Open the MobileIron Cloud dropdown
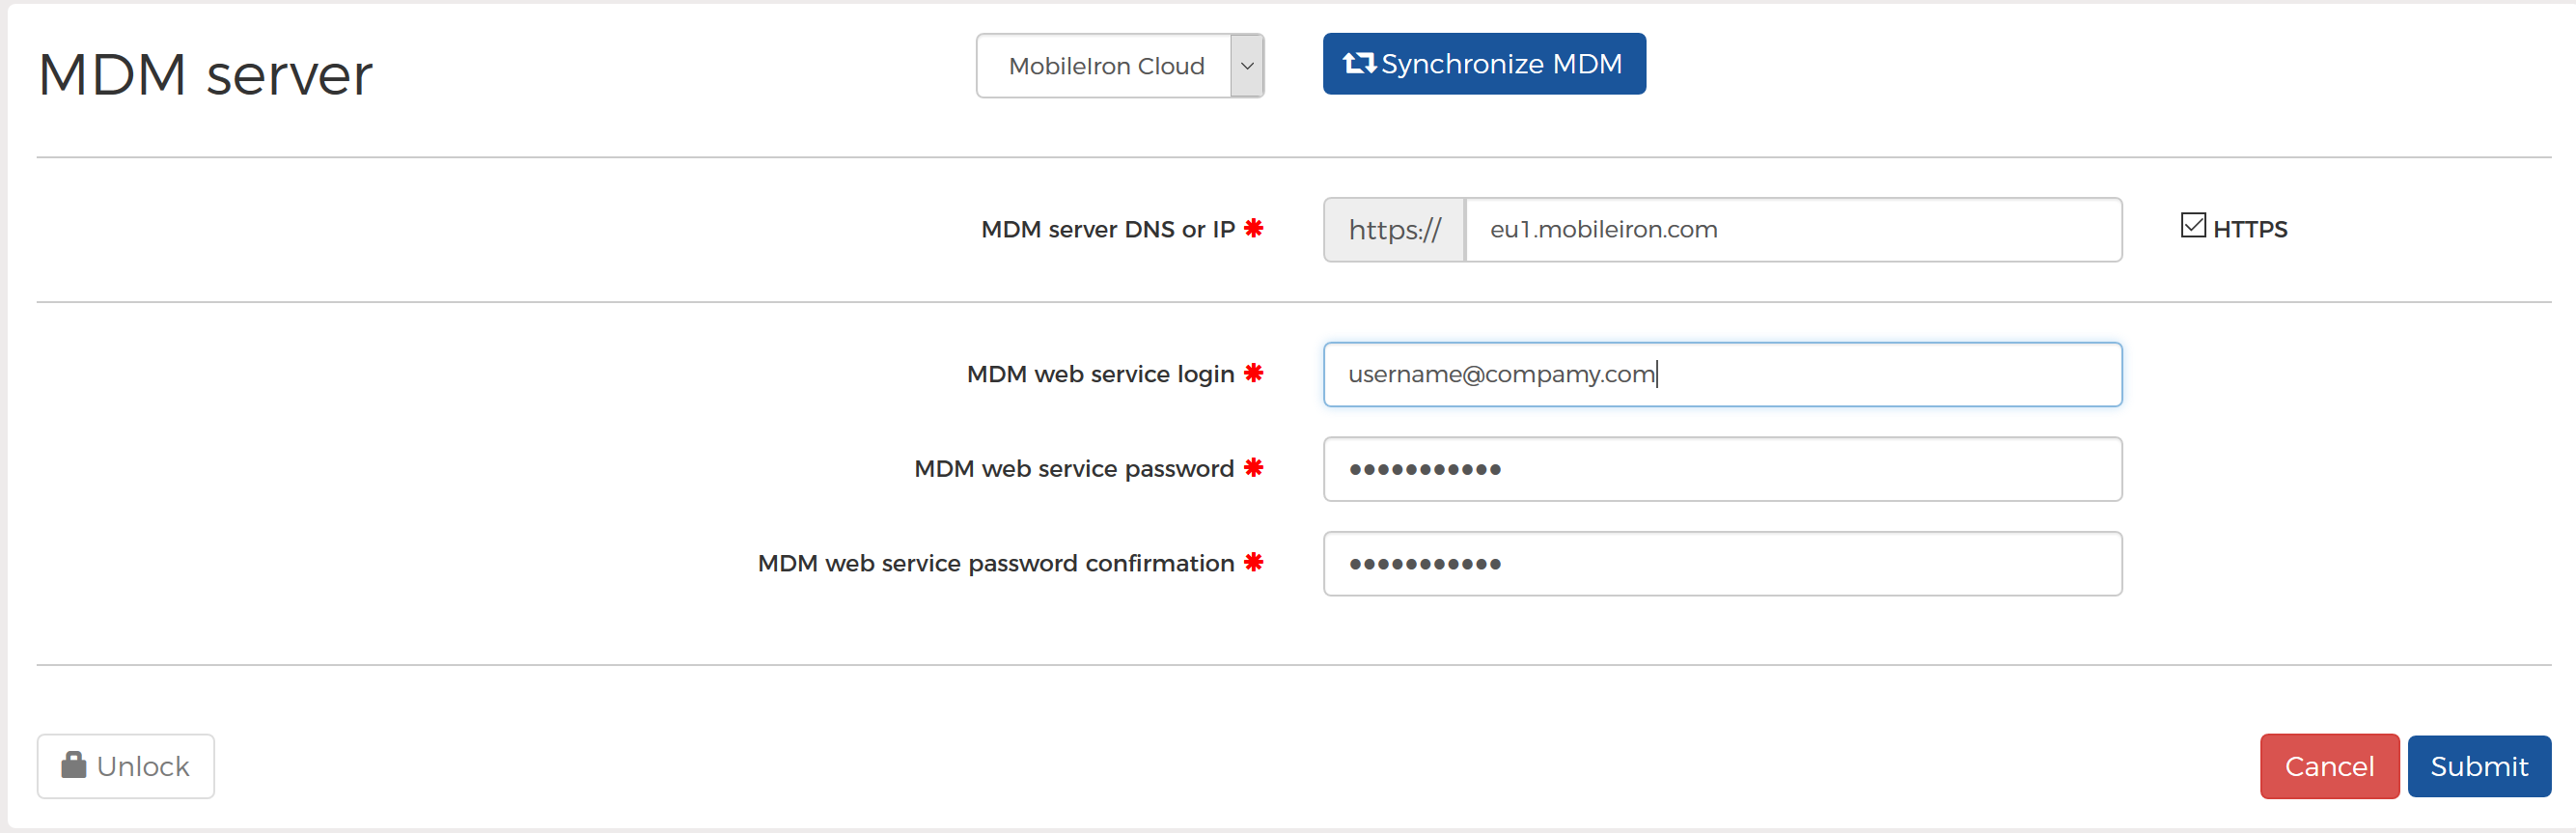The width and height of the screenshot is (2576, 833). pos(1120,66)
